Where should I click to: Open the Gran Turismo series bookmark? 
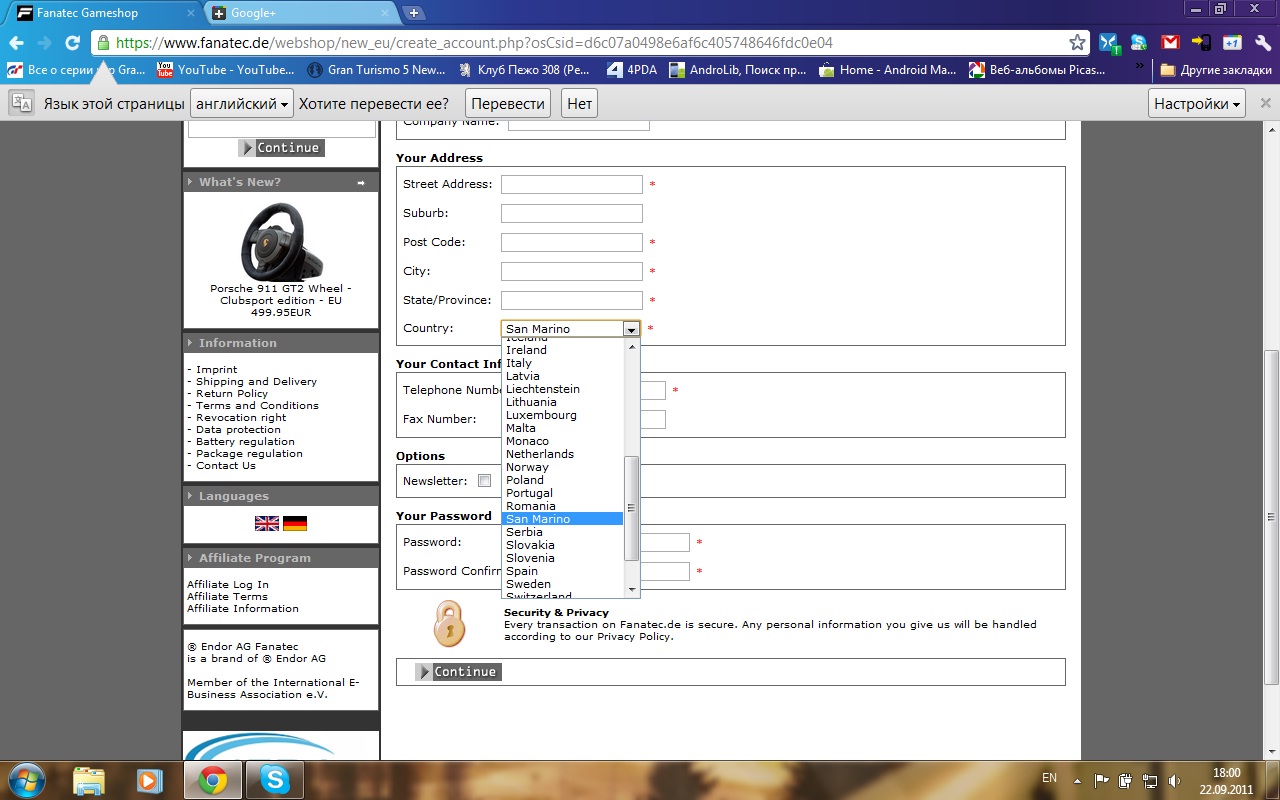[x=77, y=70]
